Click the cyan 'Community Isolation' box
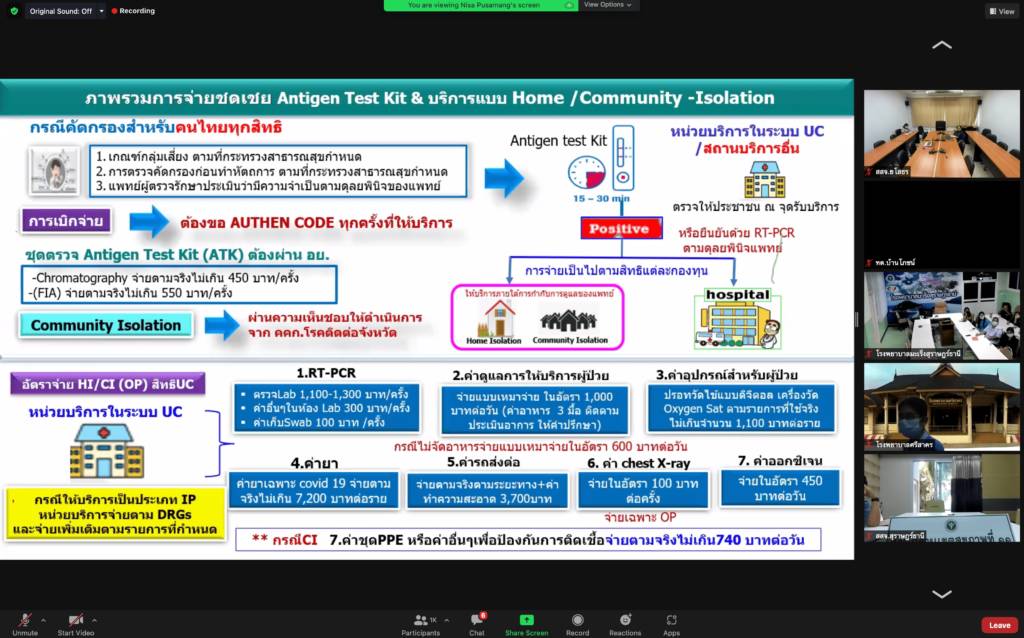 (x=106, y=325)
